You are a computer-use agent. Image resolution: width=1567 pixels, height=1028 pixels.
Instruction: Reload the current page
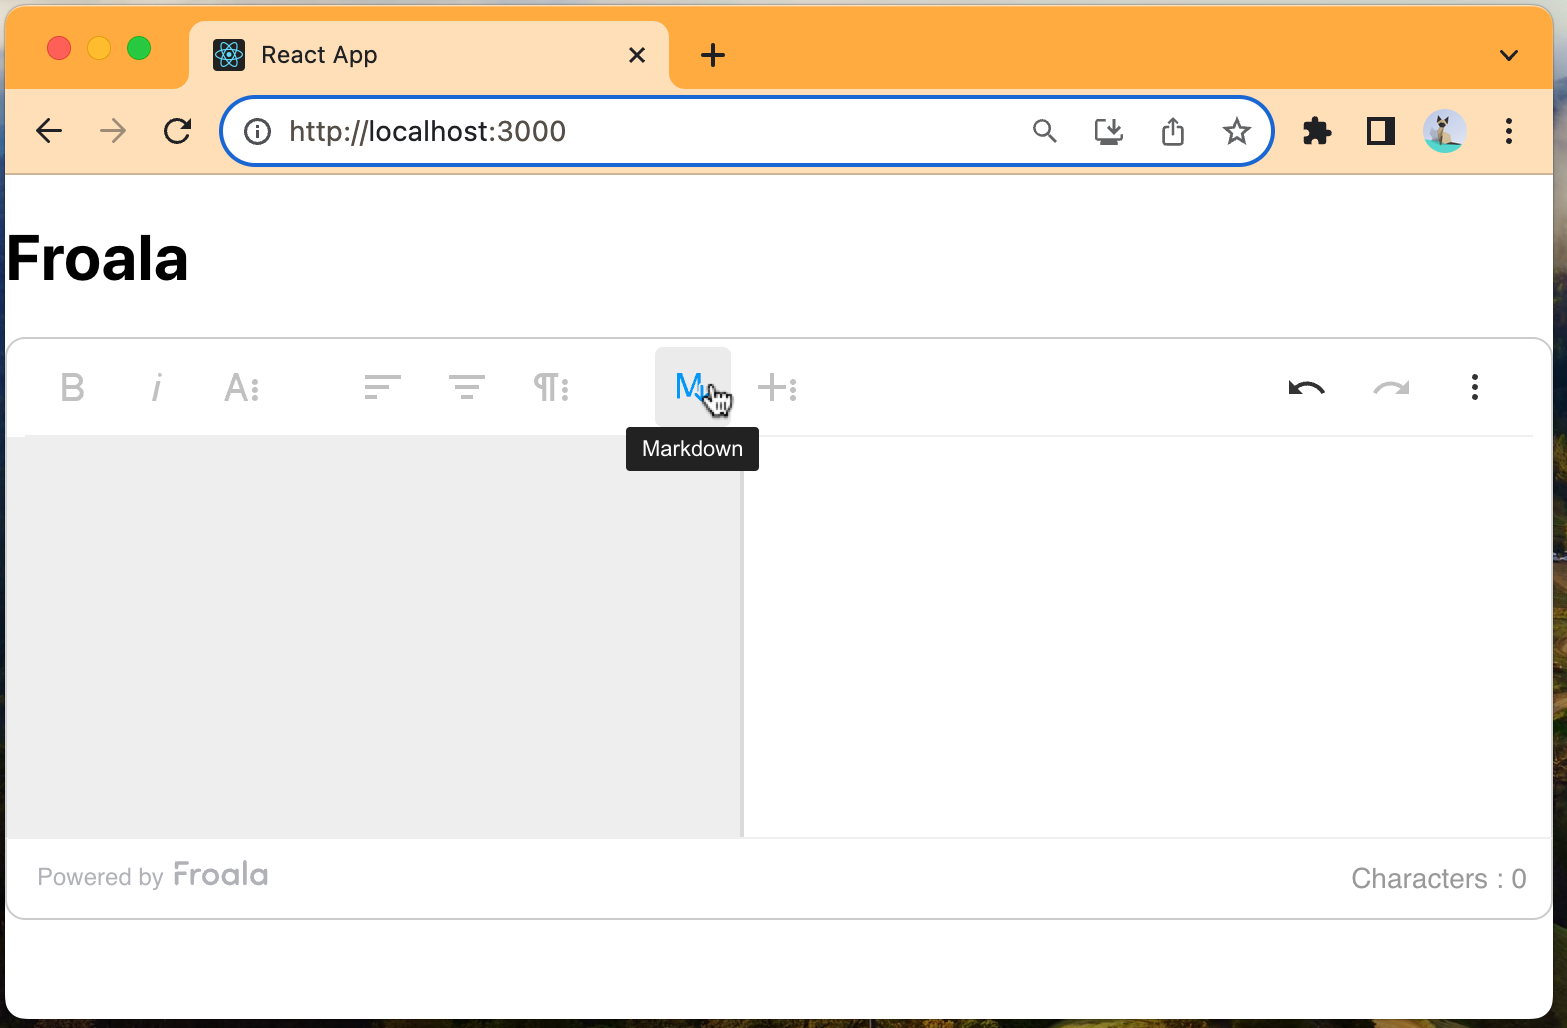(177, 131)
